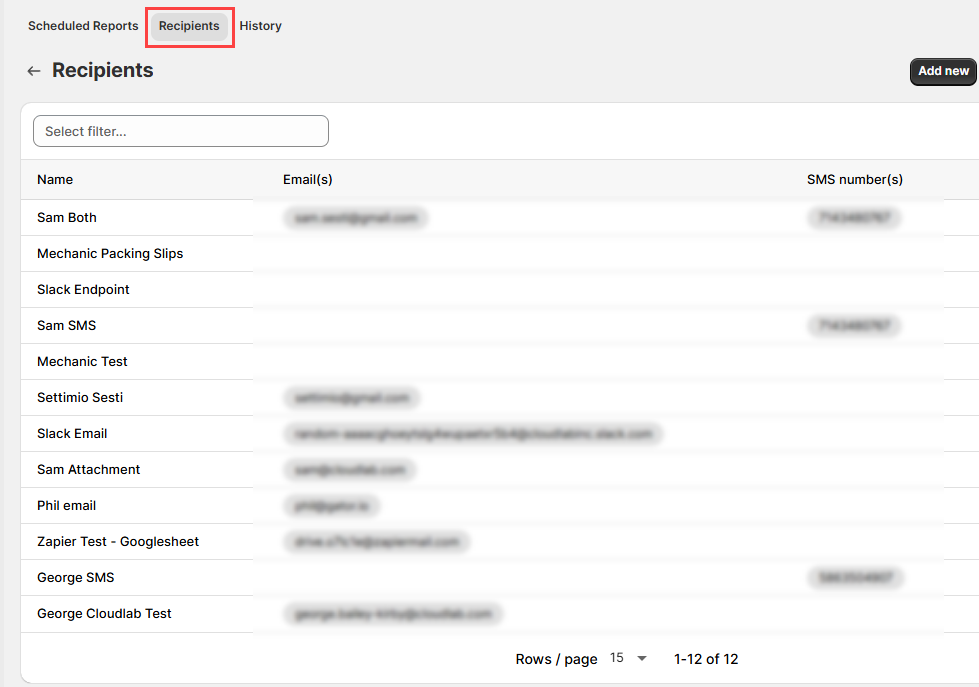This screenshot has width=979, height=687.
Task: Sort by the Name column header
Action: click(55, 180)
